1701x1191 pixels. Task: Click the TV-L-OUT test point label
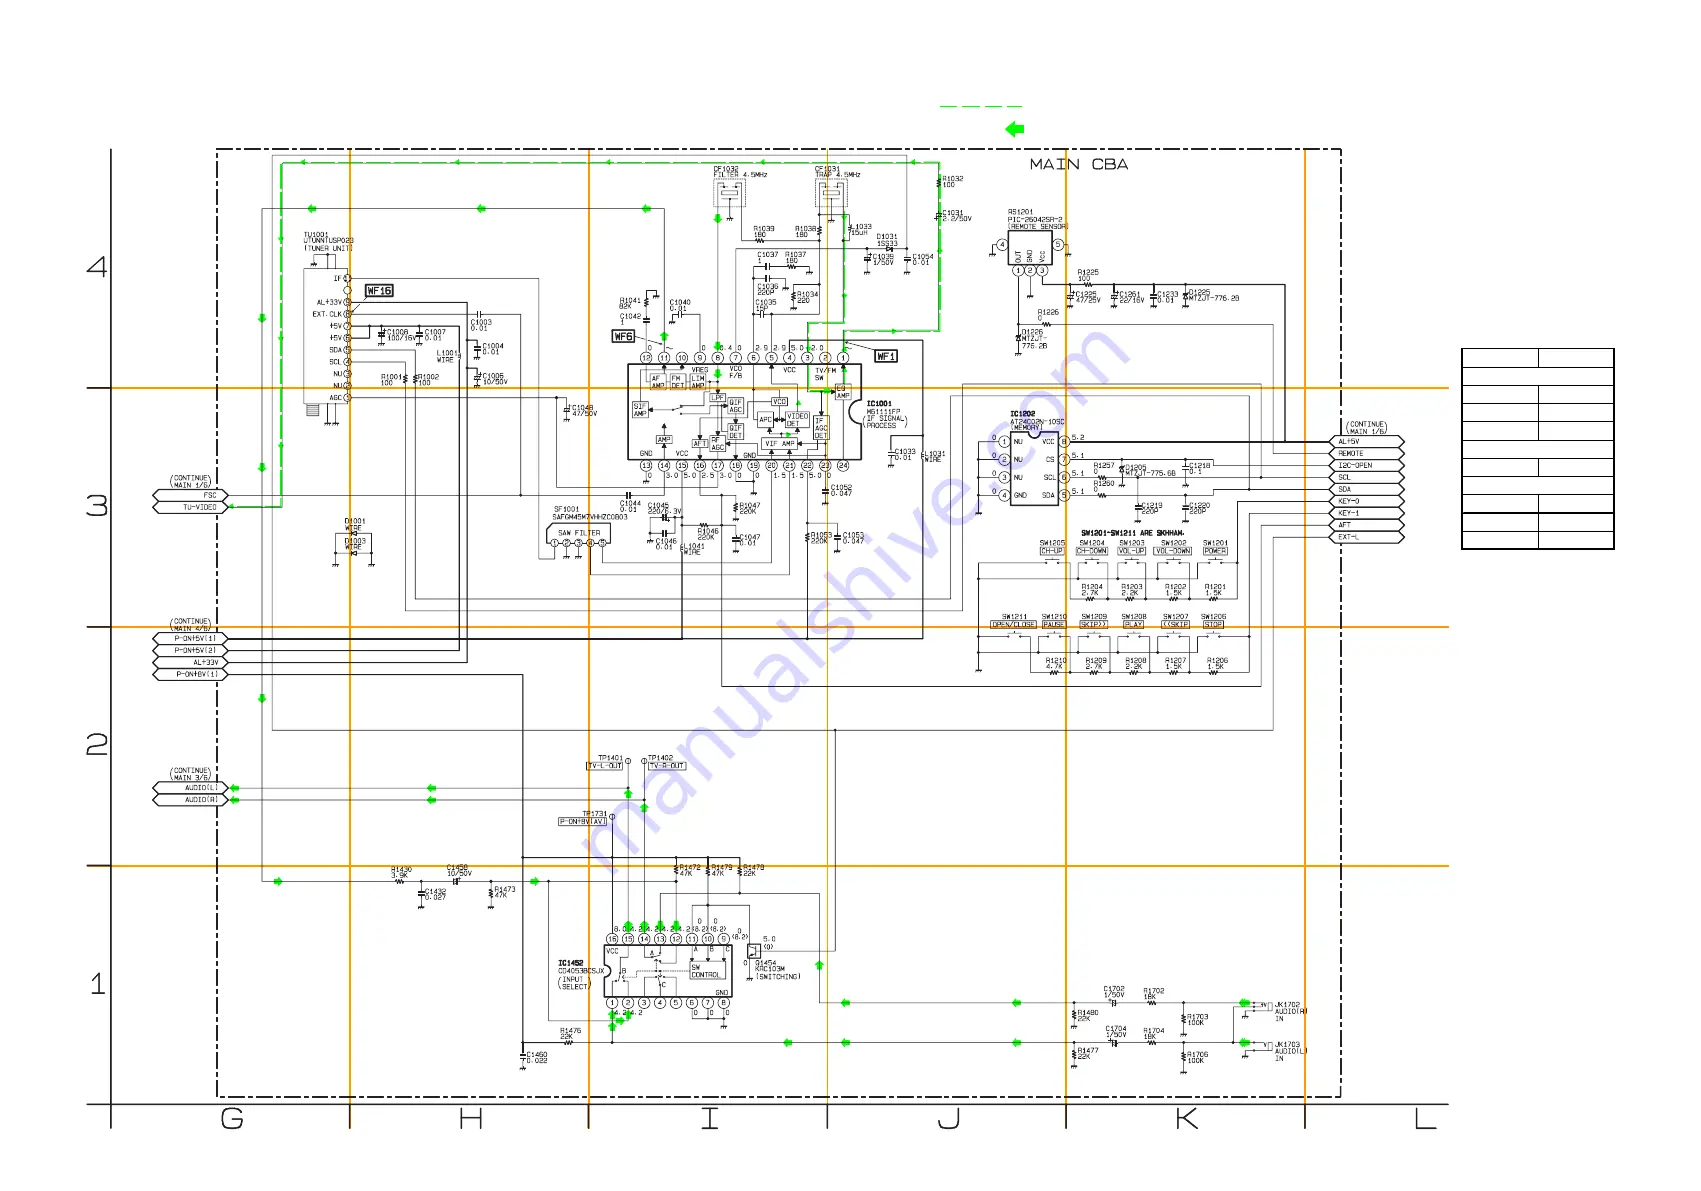pos(604,766)
